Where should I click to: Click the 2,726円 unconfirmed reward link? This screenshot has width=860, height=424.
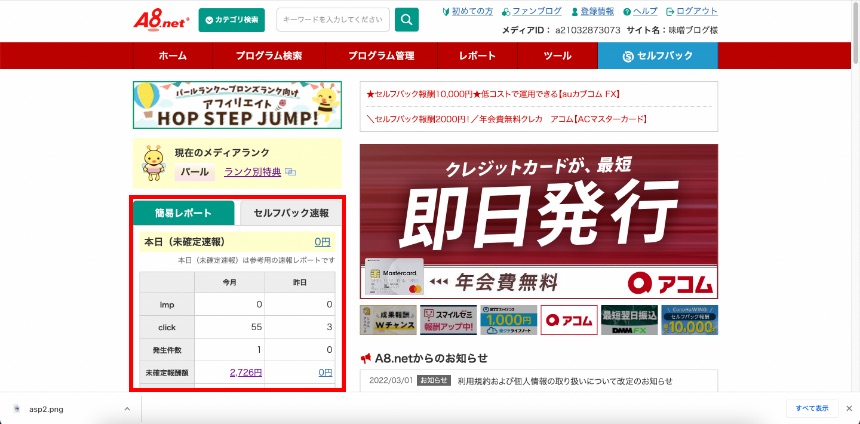coord(246,372)
